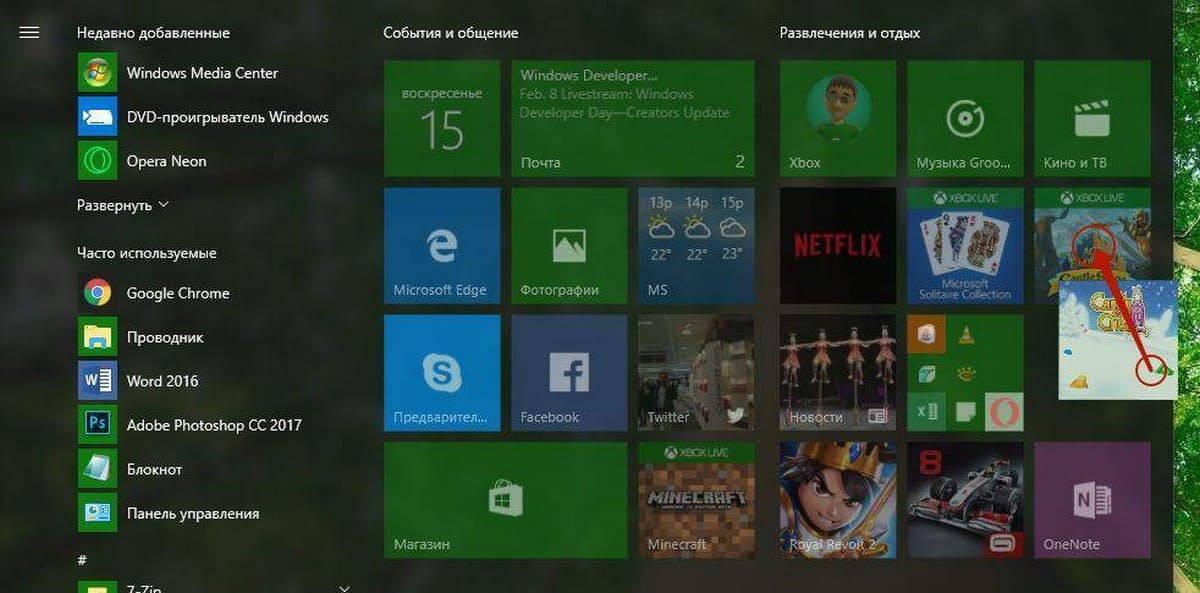Open the hamburger menu at top-left
Image resolution: width=1200 pixels, height=593 pixels.
(29, 32)
